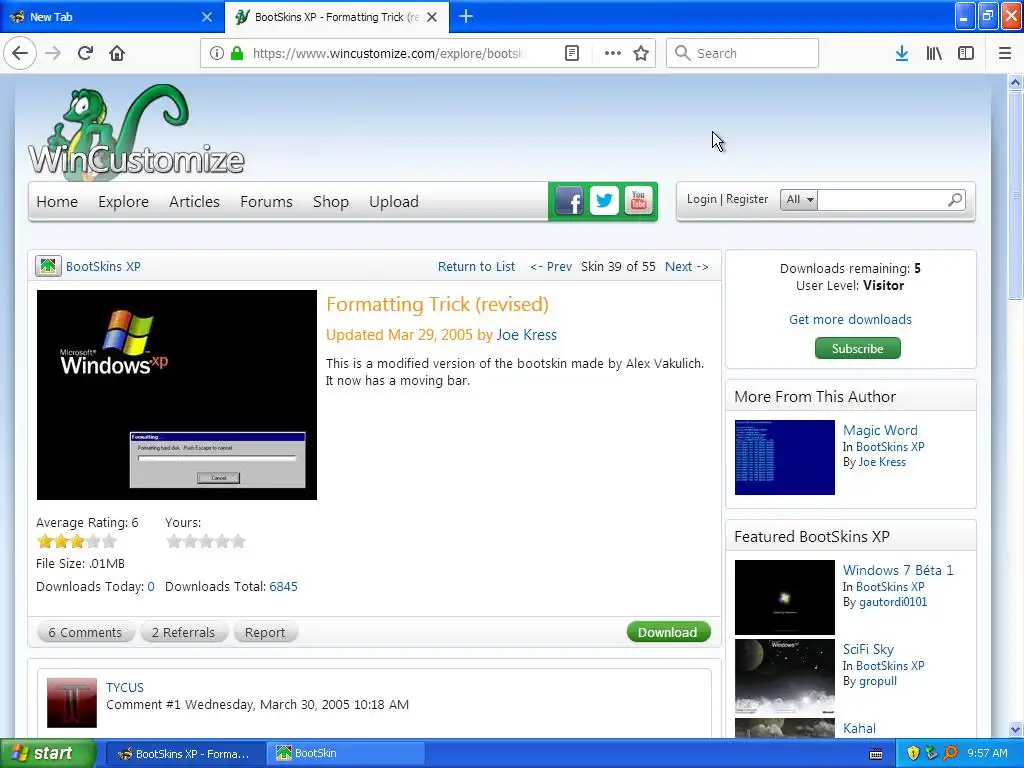Click the Login link
The width and height of the screenshot is (1024, 768).
click(701, 199)
